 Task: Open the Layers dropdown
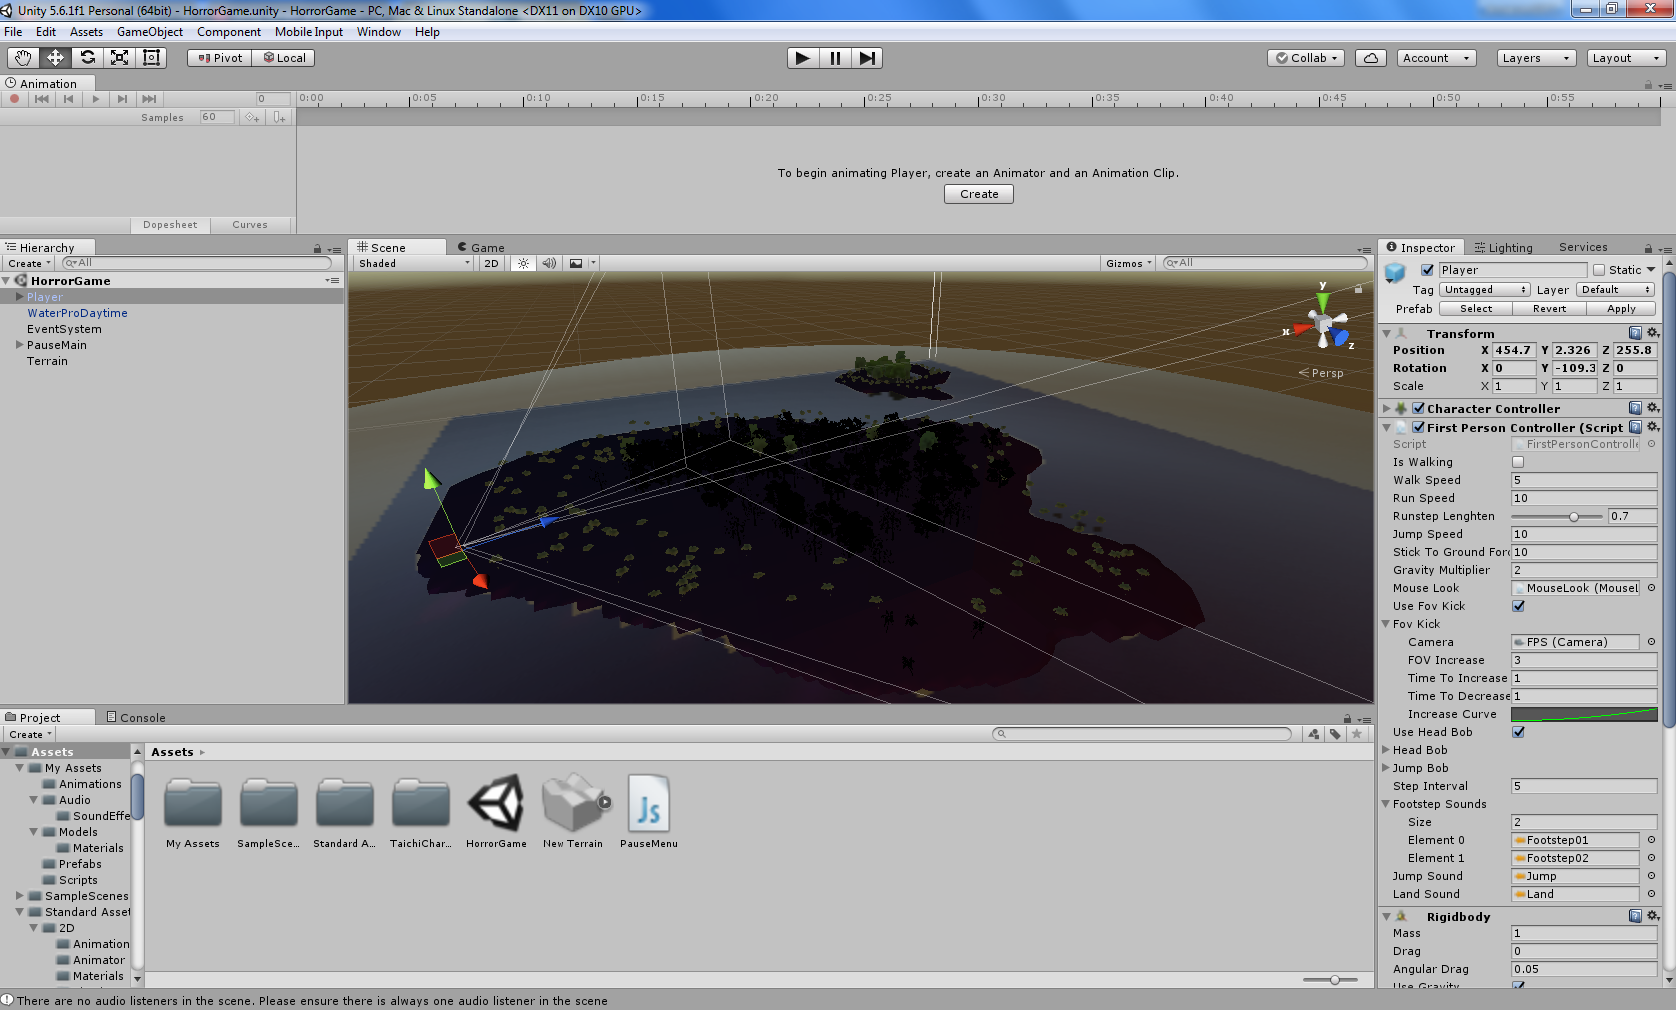point(1536,58)
